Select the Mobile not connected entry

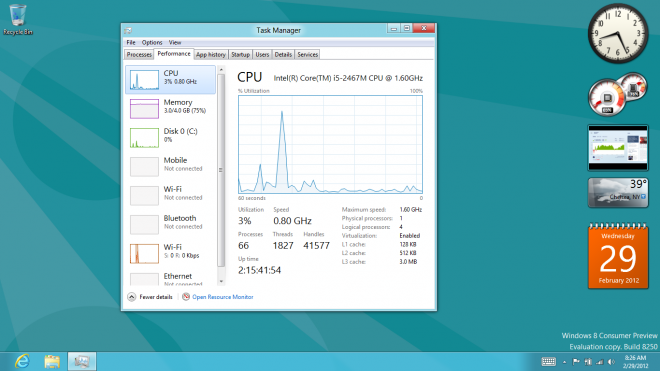(x=170, y=166)
